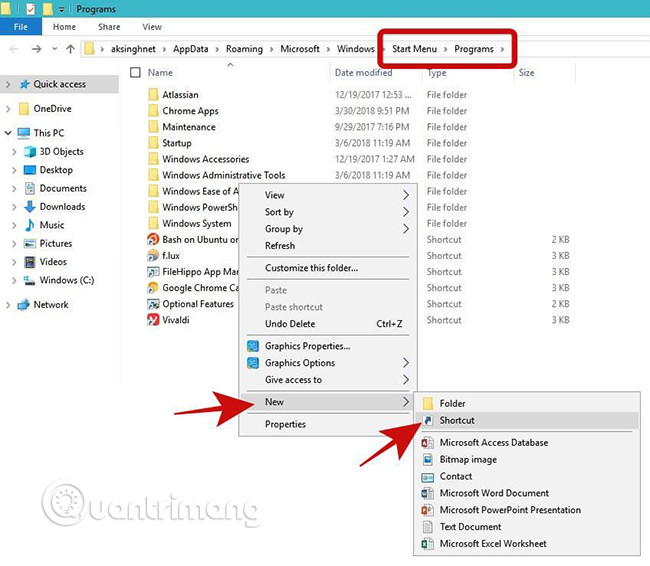The width and height of the screenshot is (650, 566).
Task: Click the Contact file icon
Action: 427,477
